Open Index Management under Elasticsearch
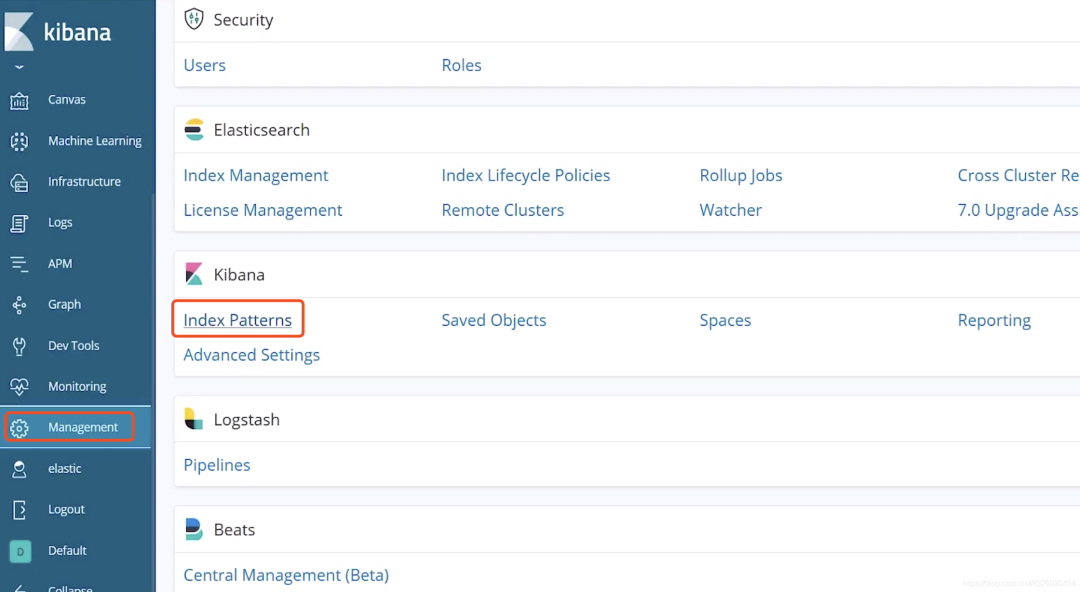The image size is (1080, 592). coord(256,175)
